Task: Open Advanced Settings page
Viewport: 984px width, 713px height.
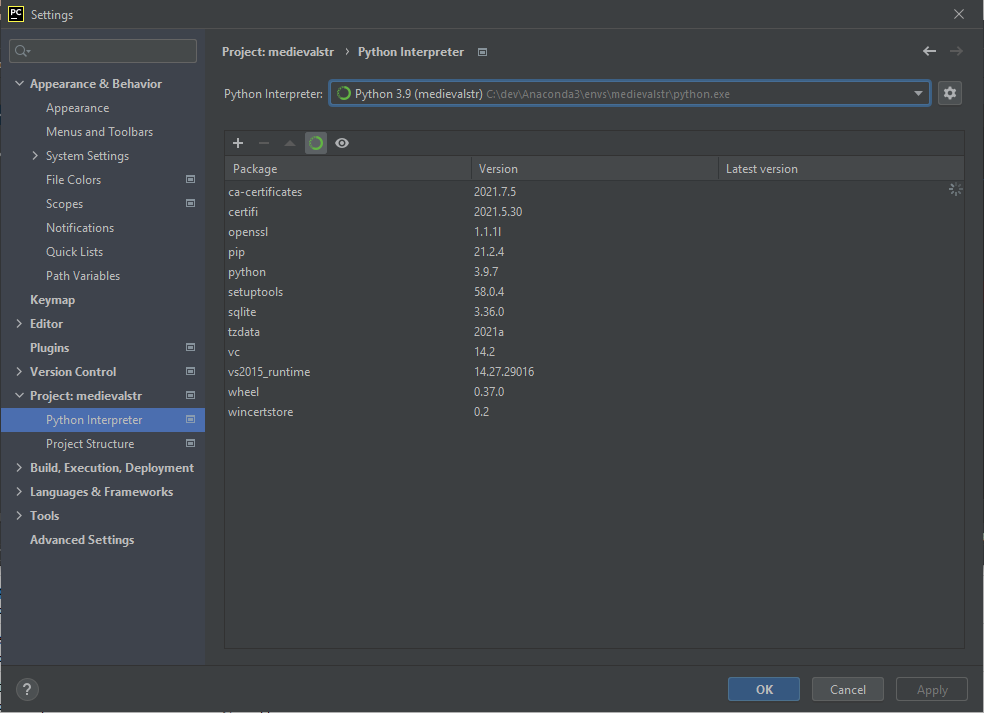Action: pyautogui.click(x=82, y=539)
